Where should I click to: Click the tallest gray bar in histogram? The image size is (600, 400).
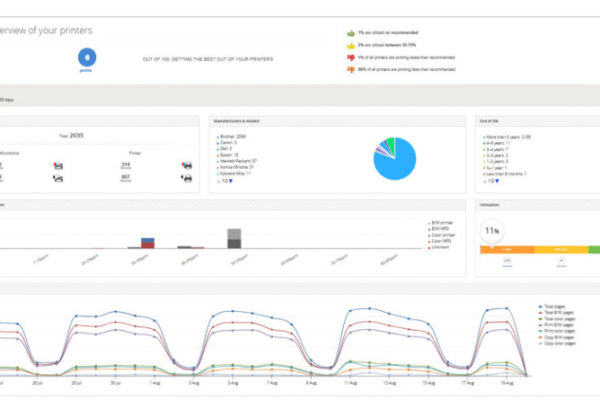234,238
